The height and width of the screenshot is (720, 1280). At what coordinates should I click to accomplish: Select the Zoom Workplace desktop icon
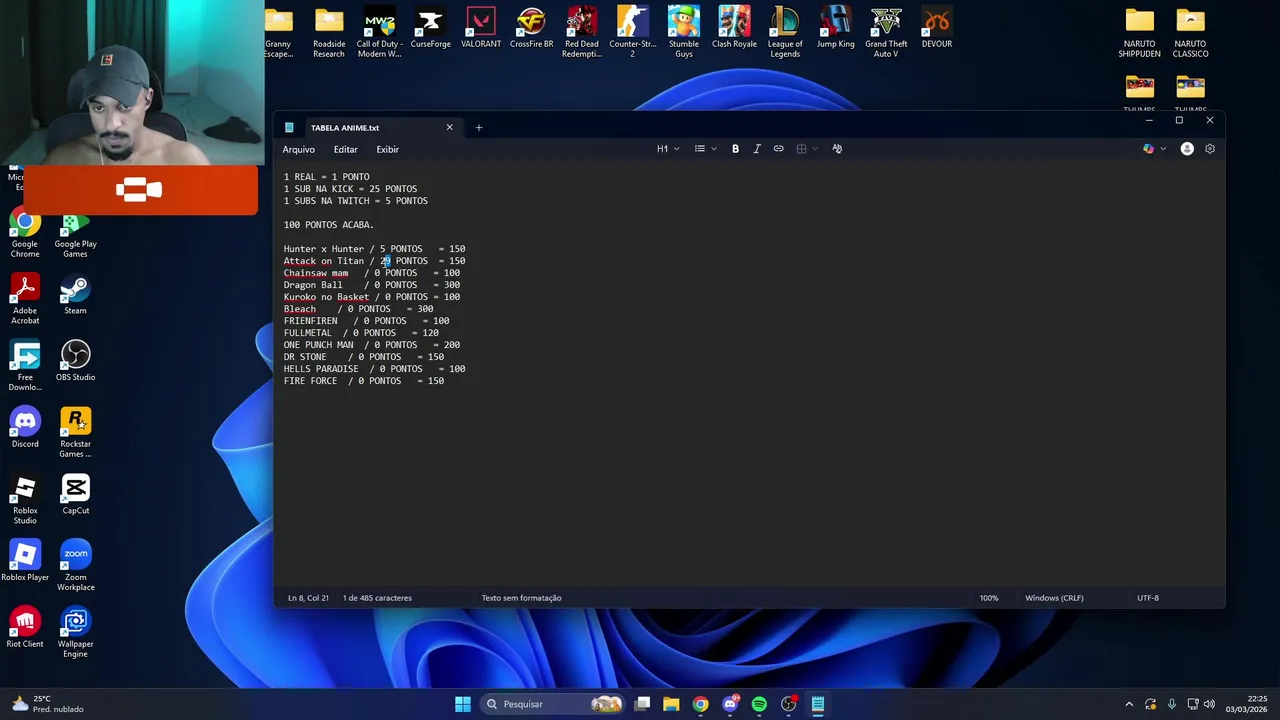75,567
